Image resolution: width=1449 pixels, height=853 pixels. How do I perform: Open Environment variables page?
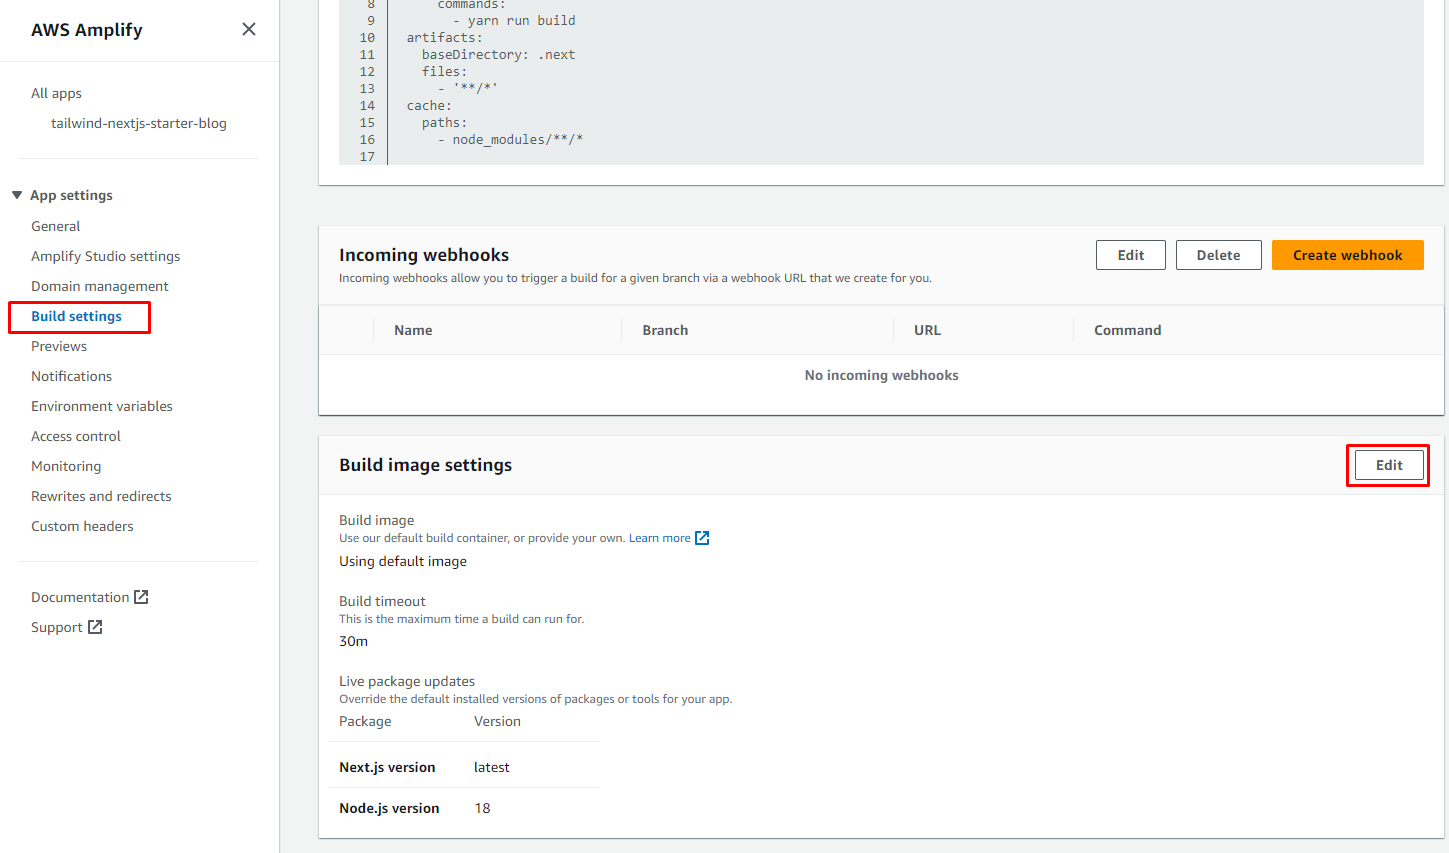pyautogui.click(x=102, y=406)
